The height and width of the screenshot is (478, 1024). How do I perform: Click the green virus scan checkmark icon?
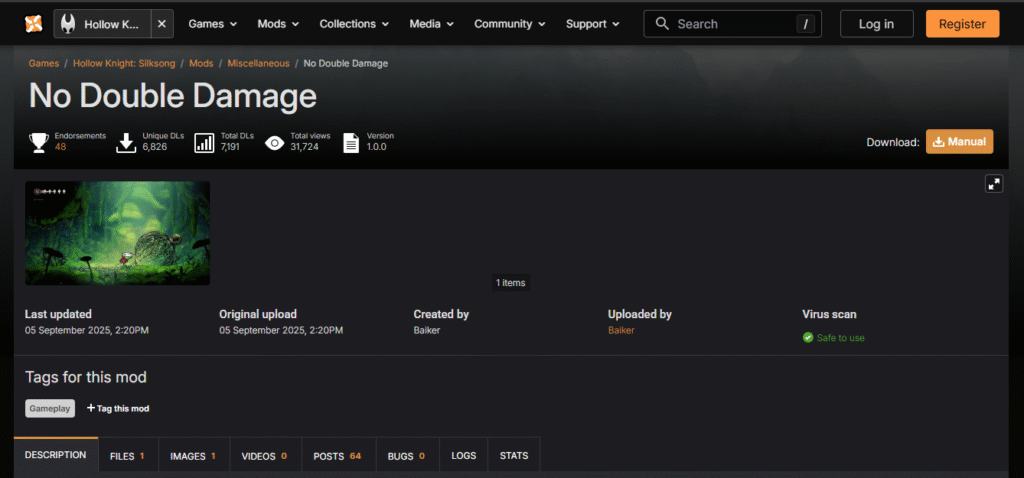[x=808, y=338]
